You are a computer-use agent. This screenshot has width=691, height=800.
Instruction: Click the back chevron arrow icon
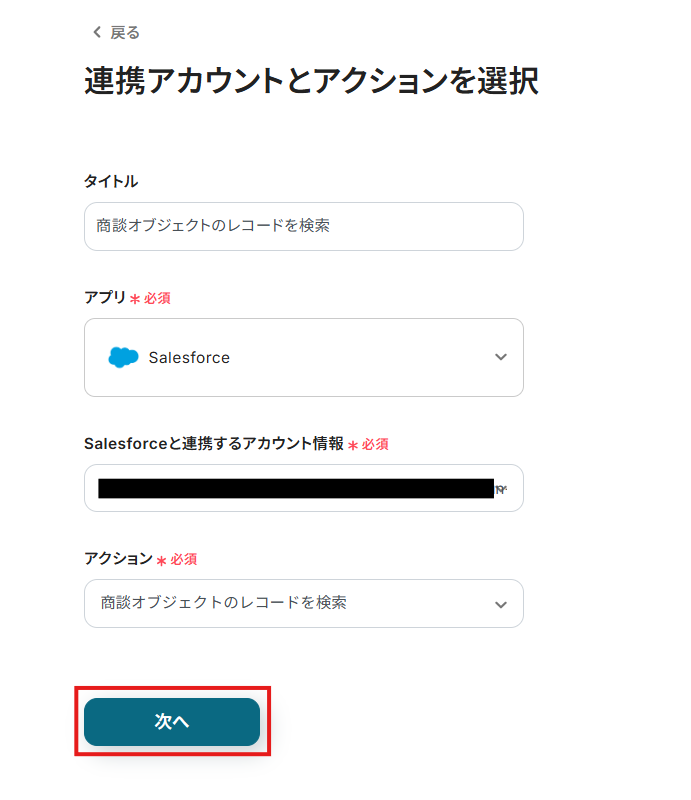click(x=97, y=33)
